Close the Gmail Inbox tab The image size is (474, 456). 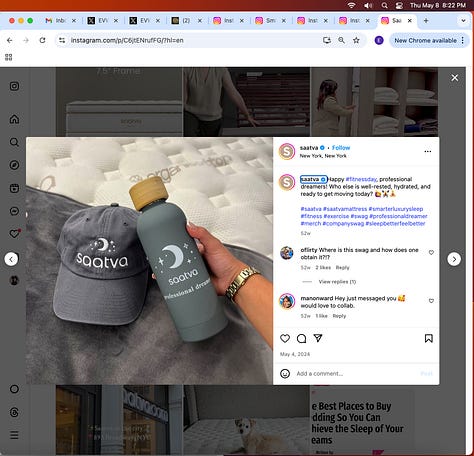pyautogui.click(x=74, y=21)
